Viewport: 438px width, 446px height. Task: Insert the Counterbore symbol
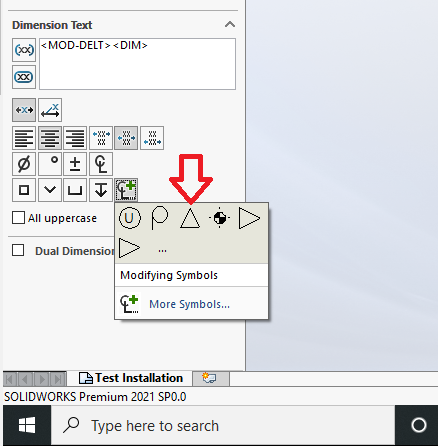pos(75,190)
